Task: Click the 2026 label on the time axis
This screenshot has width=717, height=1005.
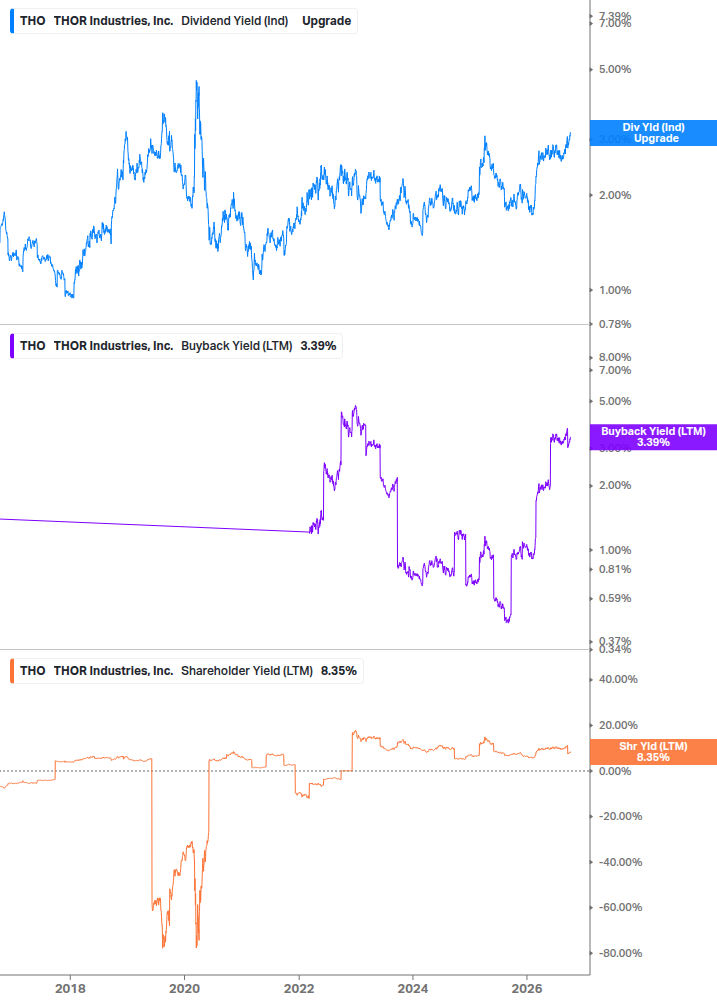Action: (x=527, y=989)
